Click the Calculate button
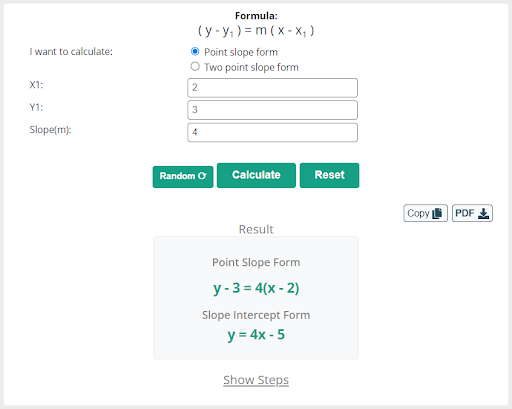 click(x=256, y=175)
